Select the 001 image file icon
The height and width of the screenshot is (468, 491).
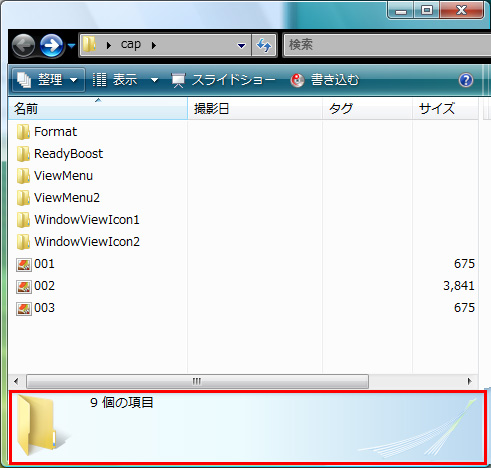click(x=24, y=265)
